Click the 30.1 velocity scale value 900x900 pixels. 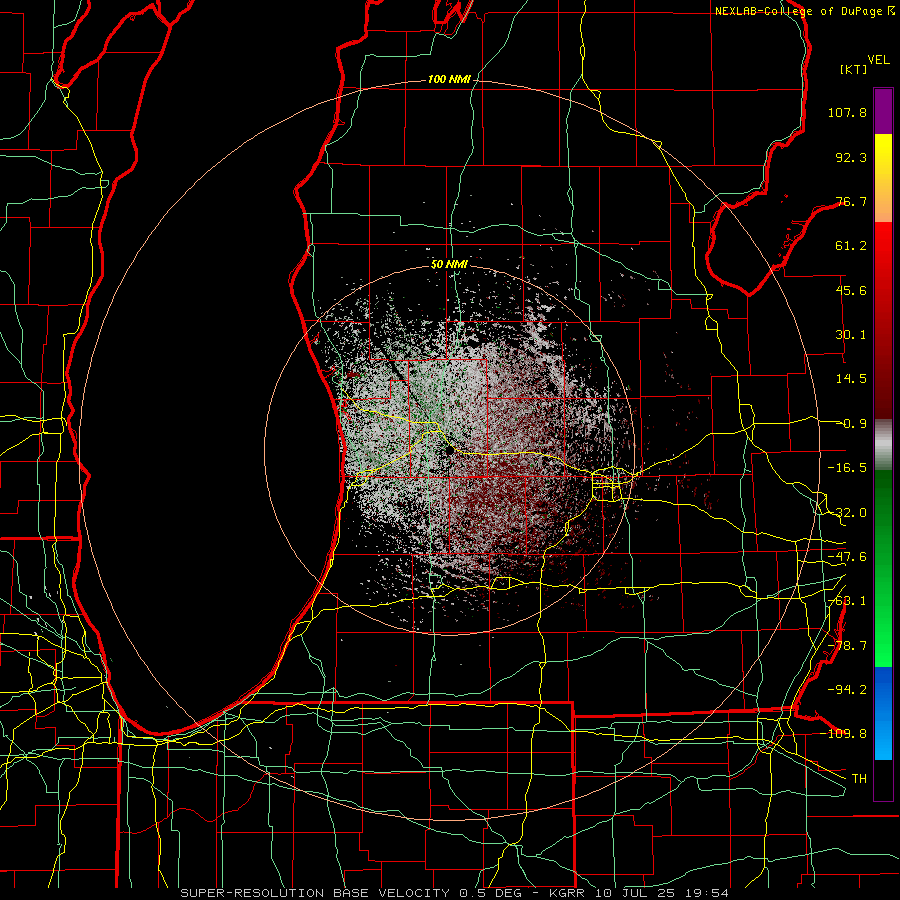[x=851, y=335]
